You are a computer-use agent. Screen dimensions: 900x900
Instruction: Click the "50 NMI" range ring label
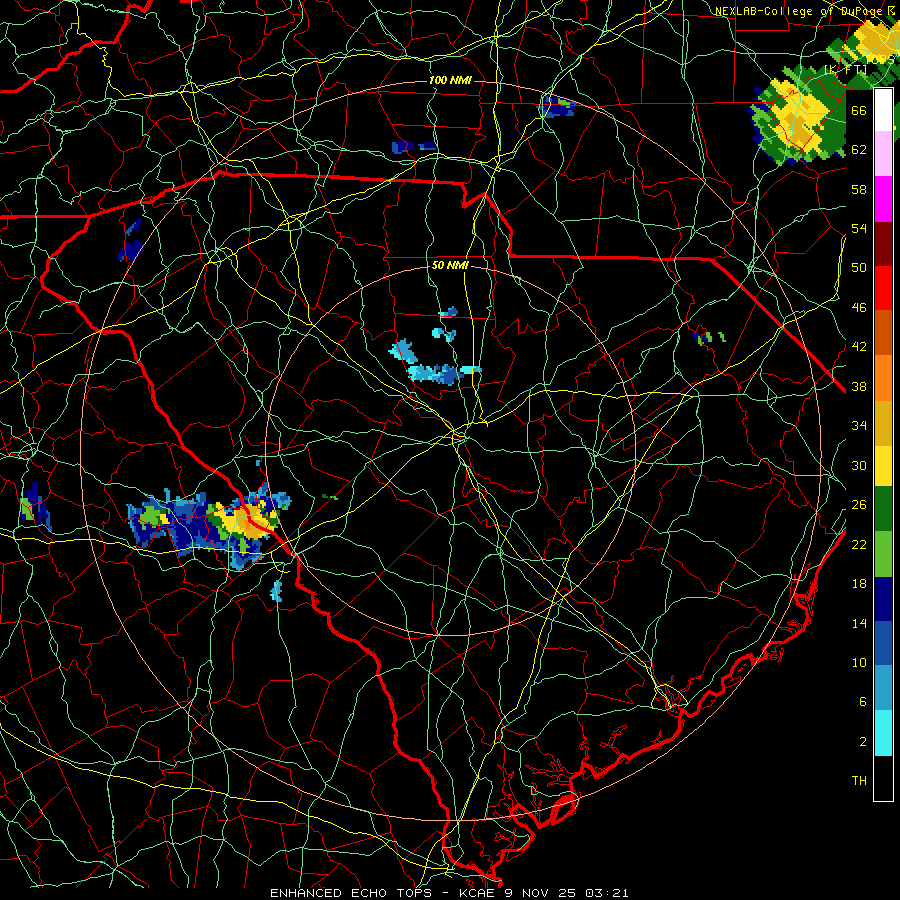tap(450, 266)
